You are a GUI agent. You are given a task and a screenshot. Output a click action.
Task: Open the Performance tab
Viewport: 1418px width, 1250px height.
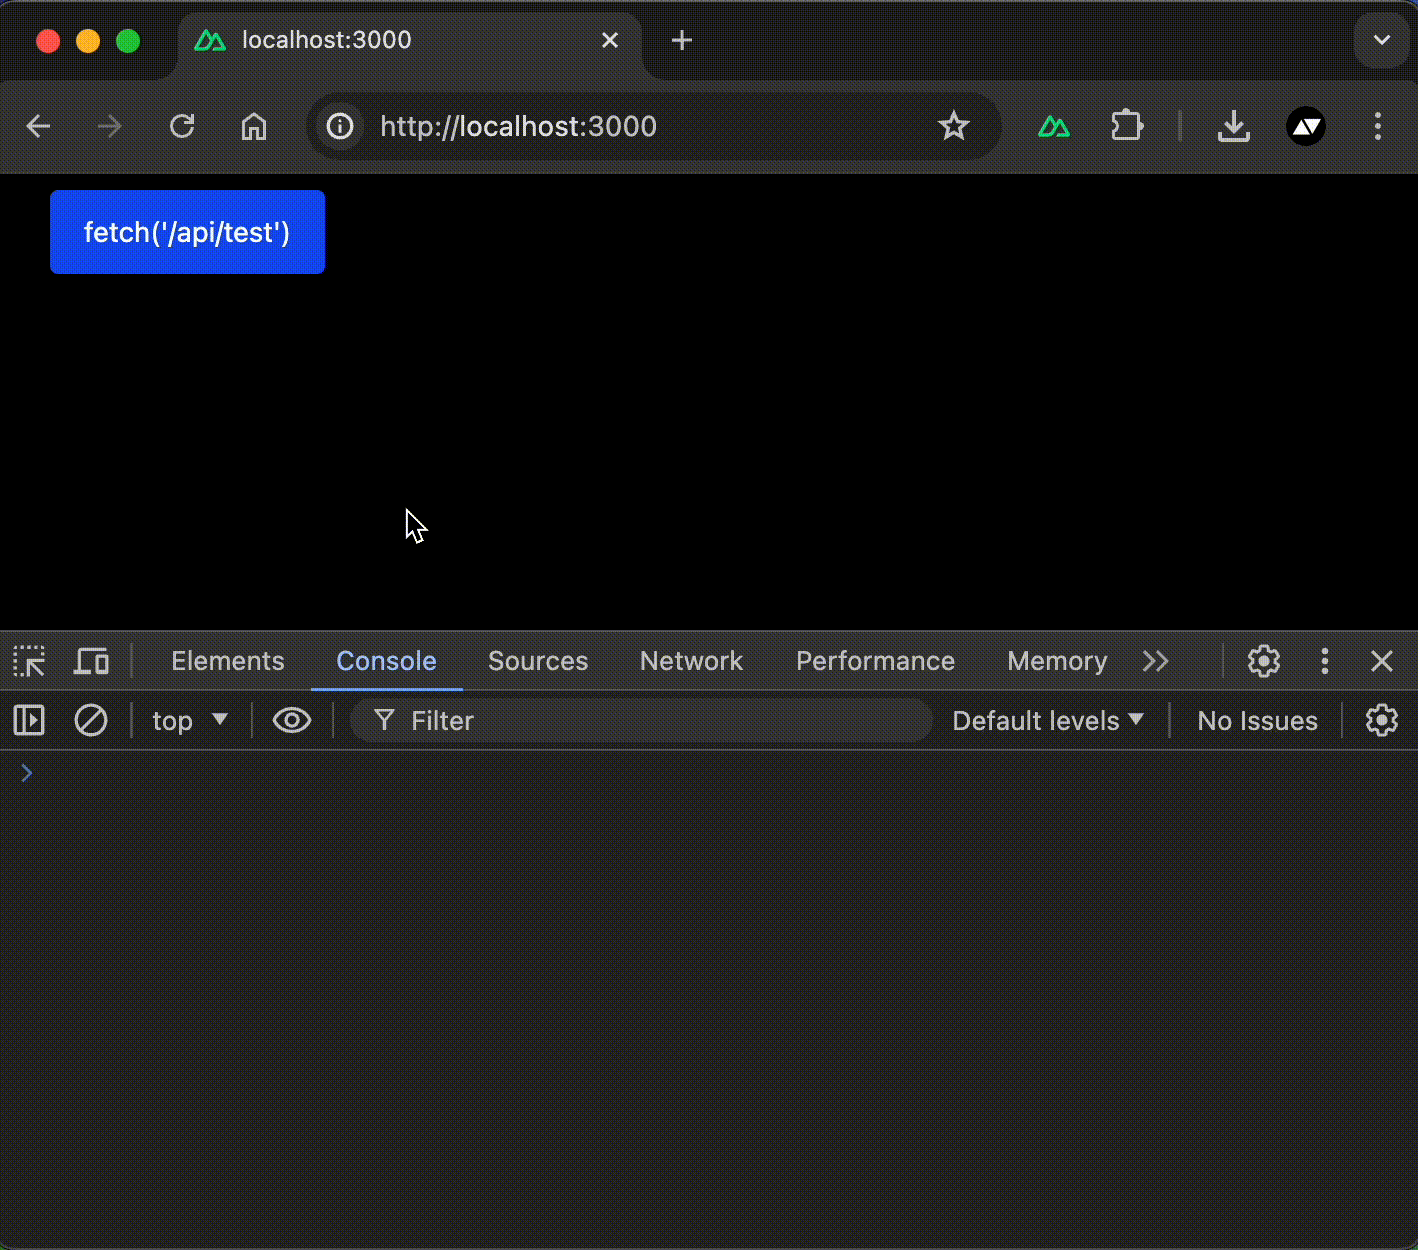point(876,661)
